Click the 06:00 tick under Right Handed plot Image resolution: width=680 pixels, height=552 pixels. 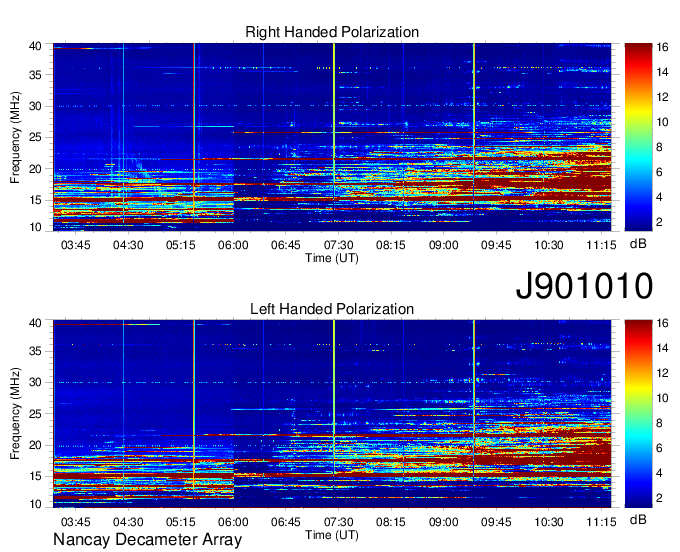(x=233, y=245)
